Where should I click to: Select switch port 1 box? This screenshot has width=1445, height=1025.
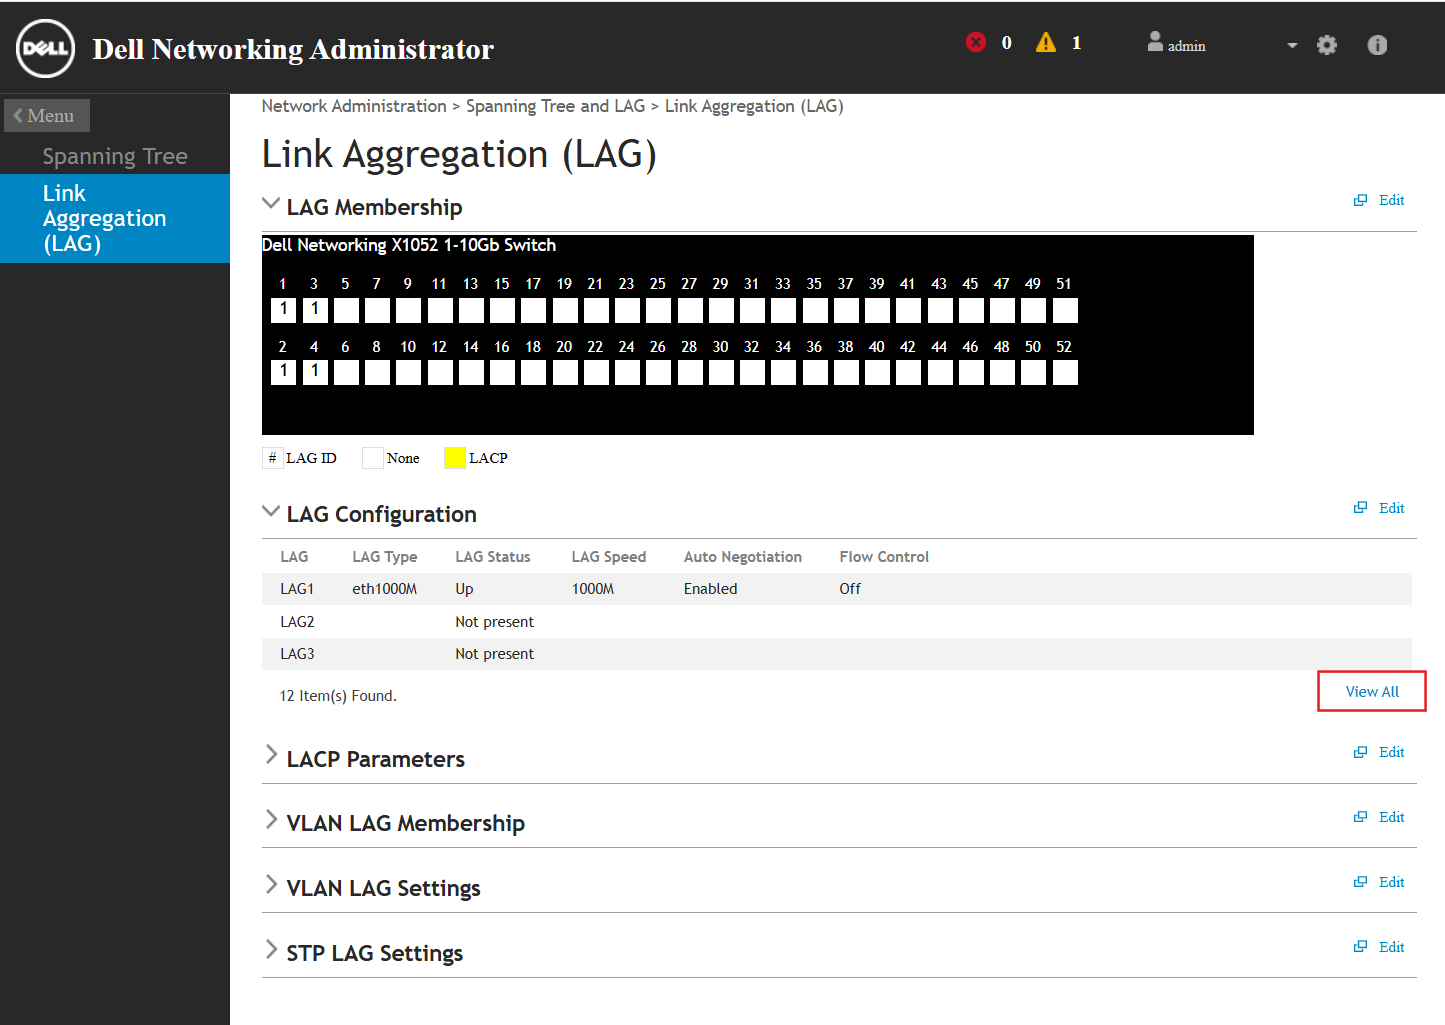point(284,310)
